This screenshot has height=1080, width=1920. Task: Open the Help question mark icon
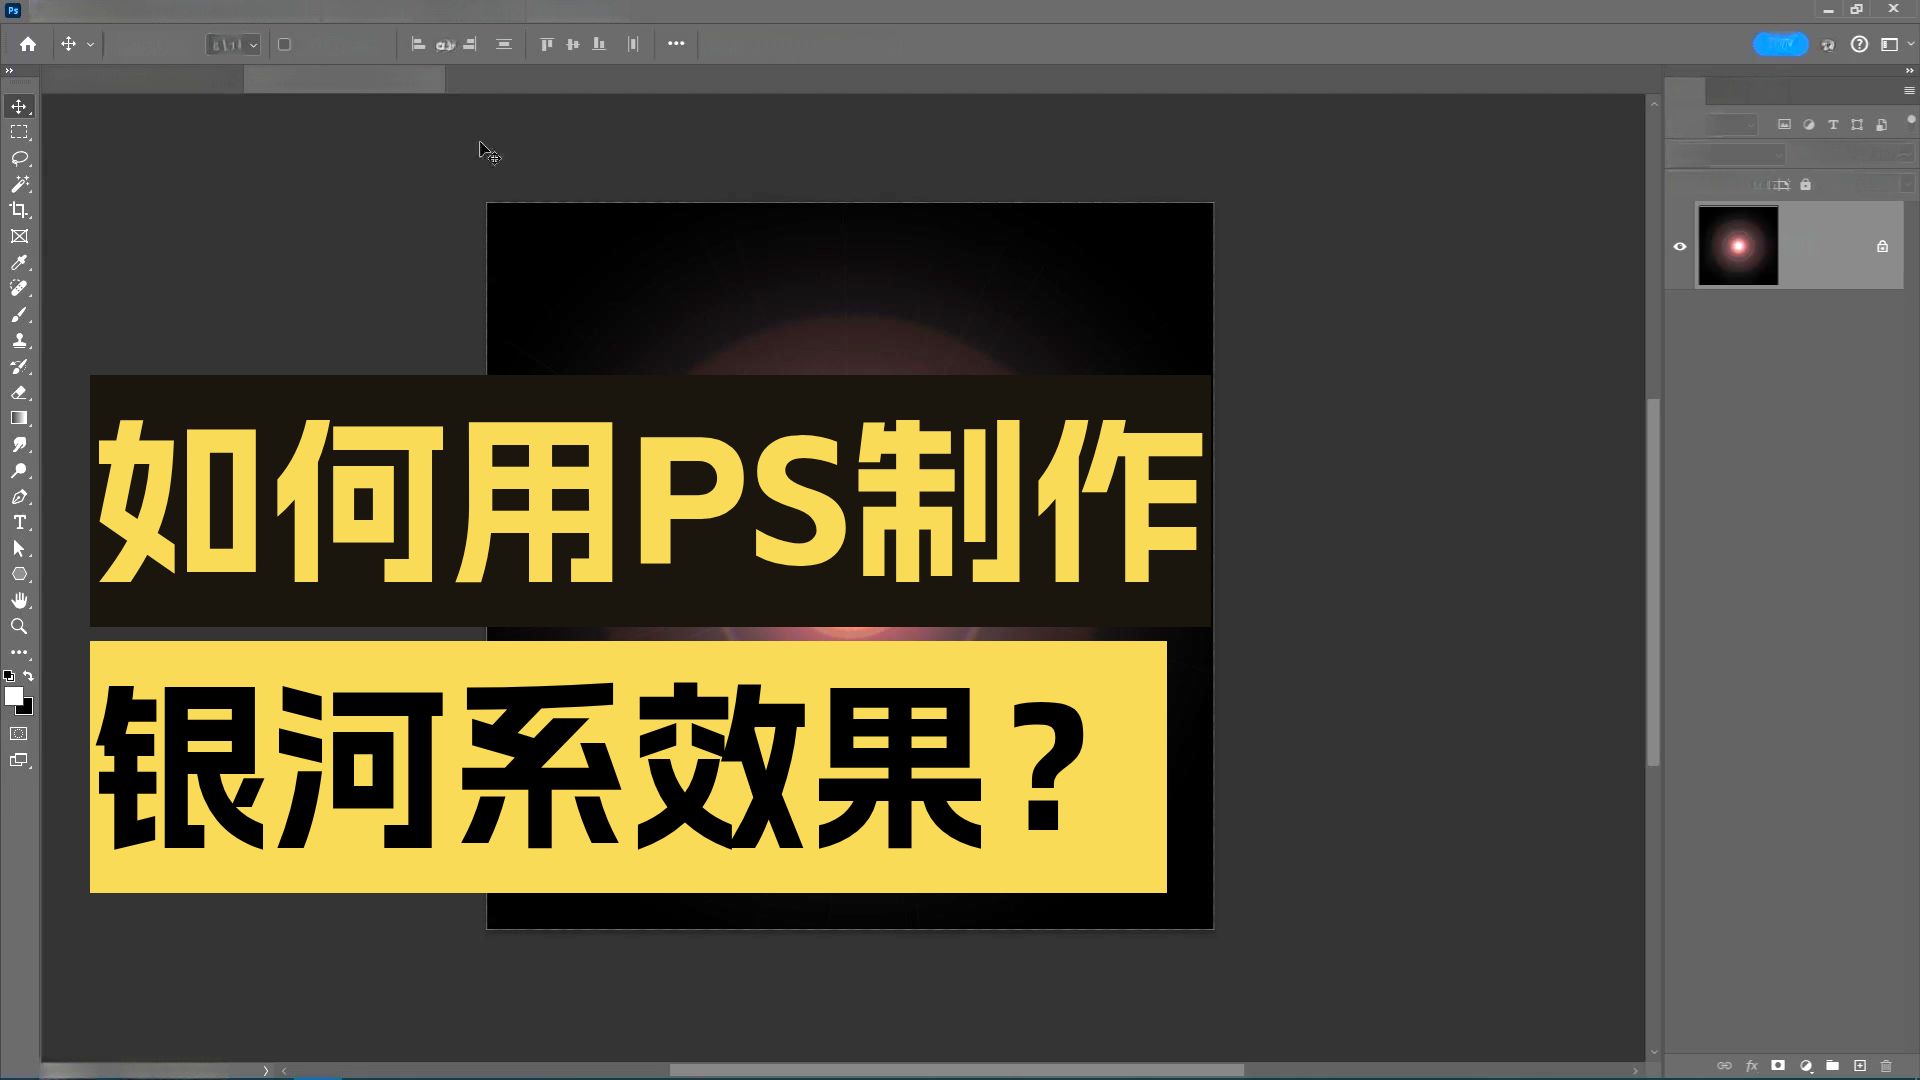[1859, 44]
